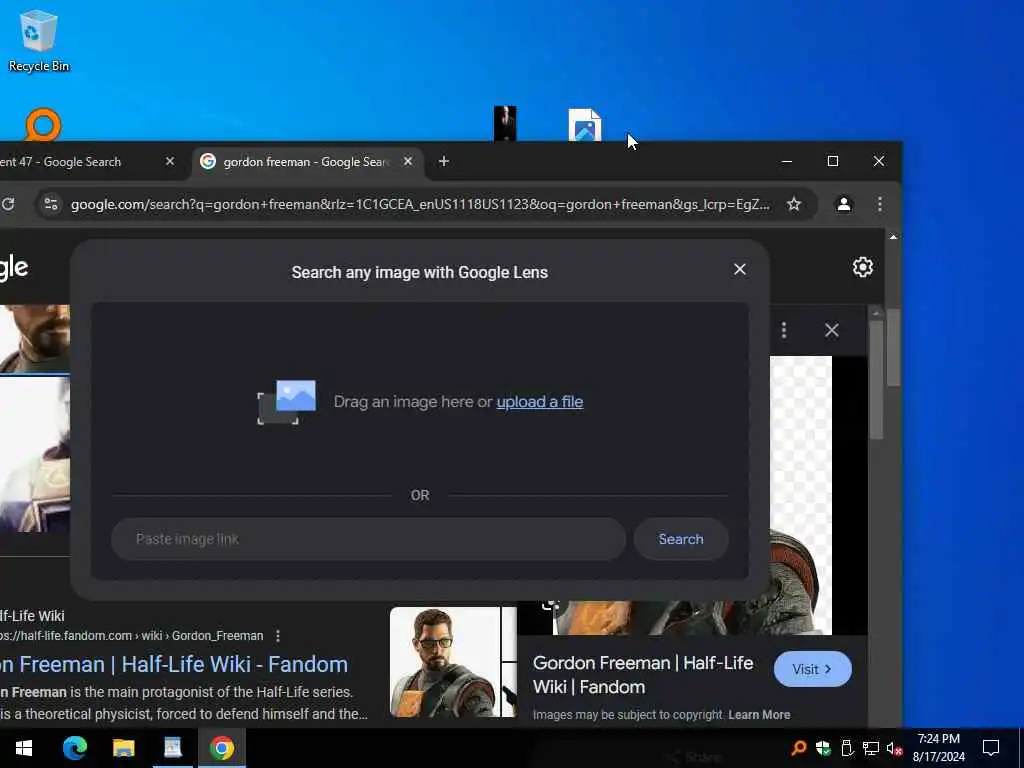The width and height of the screenshot is (1024, 768).
Task: Close the 'ent 47 - Google Search' tab
Action: click(x=170, y=161)
